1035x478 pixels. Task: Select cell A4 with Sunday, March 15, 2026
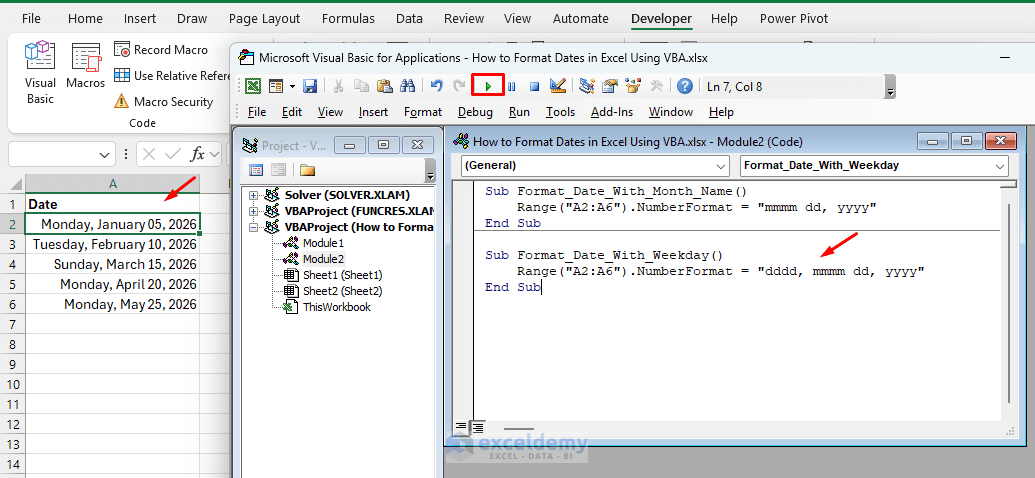(113, 264)
